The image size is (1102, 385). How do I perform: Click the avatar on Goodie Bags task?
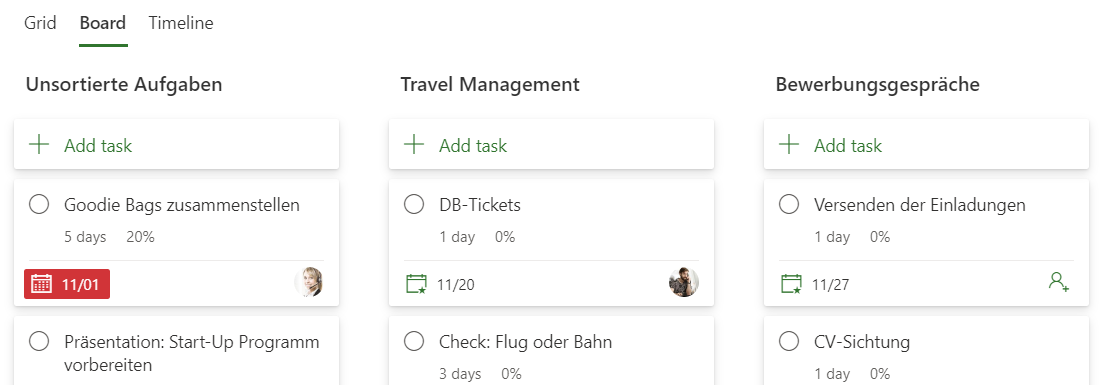[x=308, y=282]
